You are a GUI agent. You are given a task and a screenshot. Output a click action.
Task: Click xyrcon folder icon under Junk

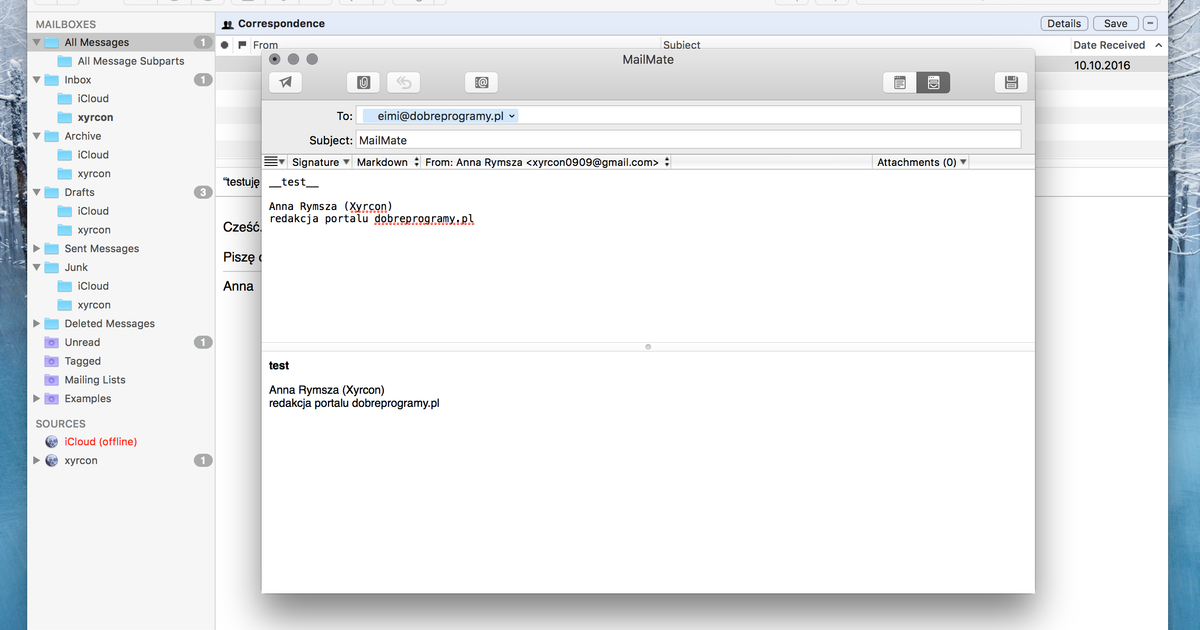[x=65, y=305]
